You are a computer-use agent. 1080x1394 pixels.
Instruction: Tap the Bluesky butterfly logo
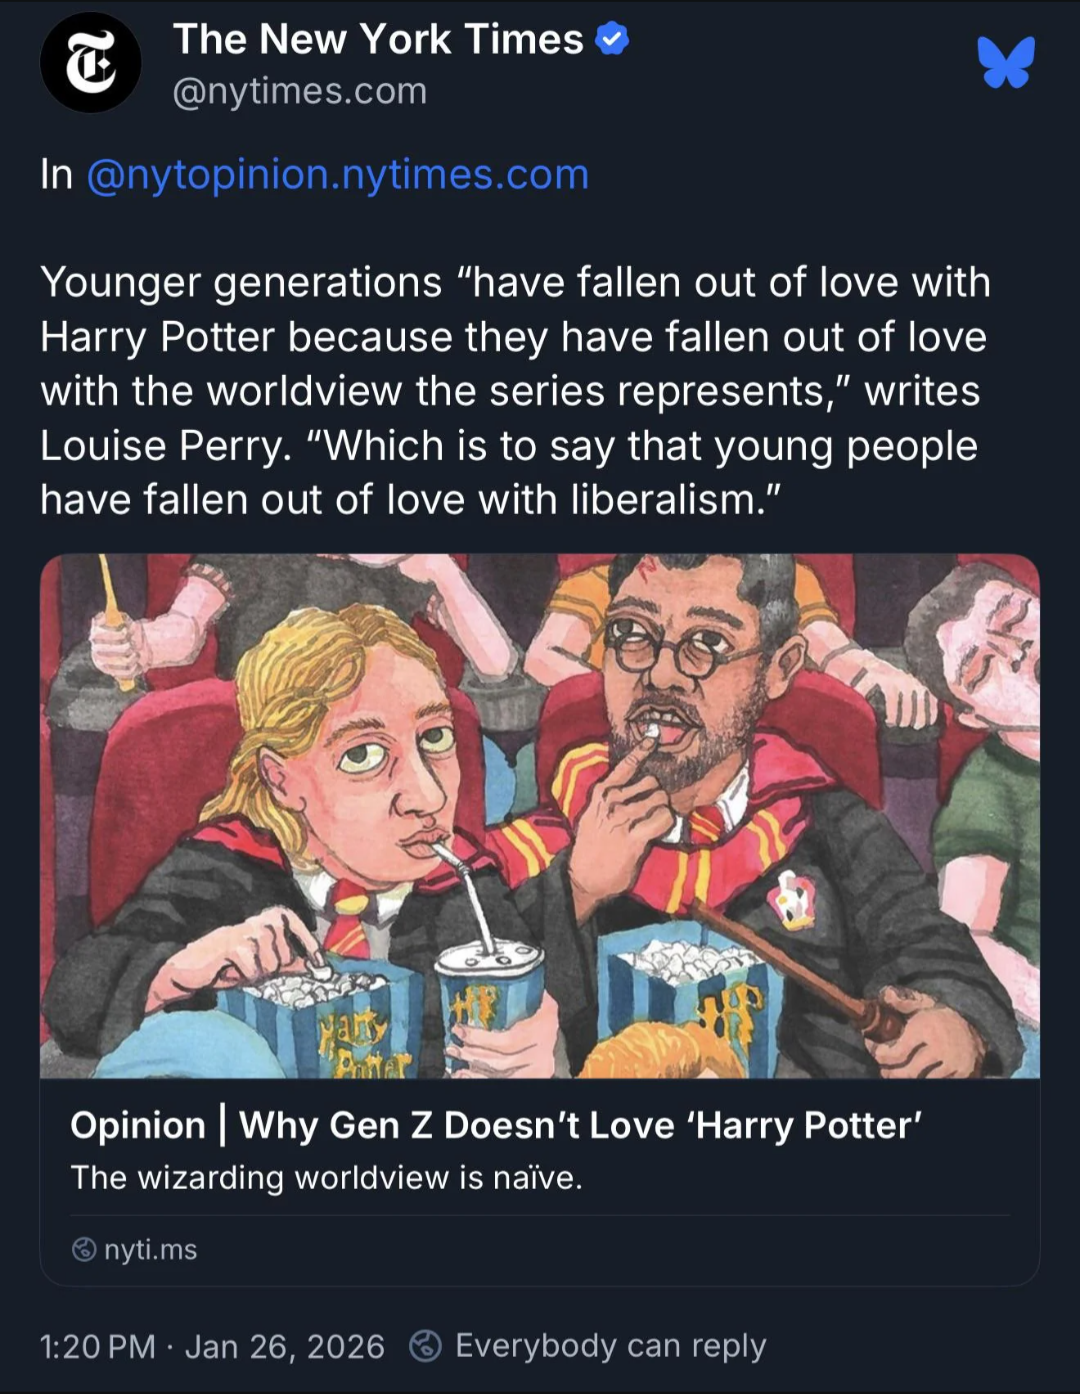tap(1006, 62)
